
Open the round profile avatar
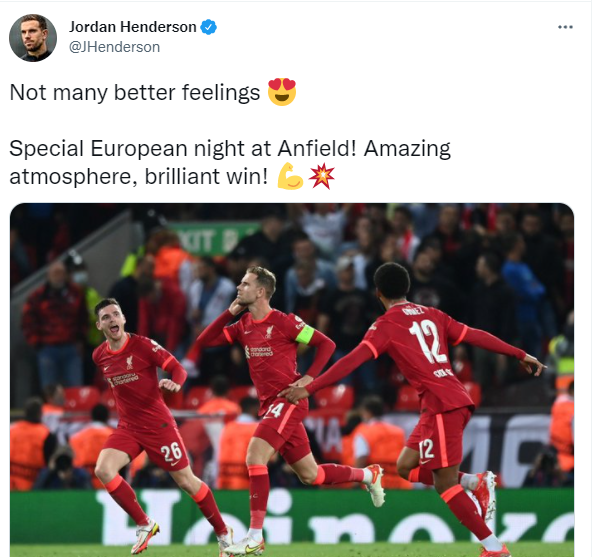33,38
